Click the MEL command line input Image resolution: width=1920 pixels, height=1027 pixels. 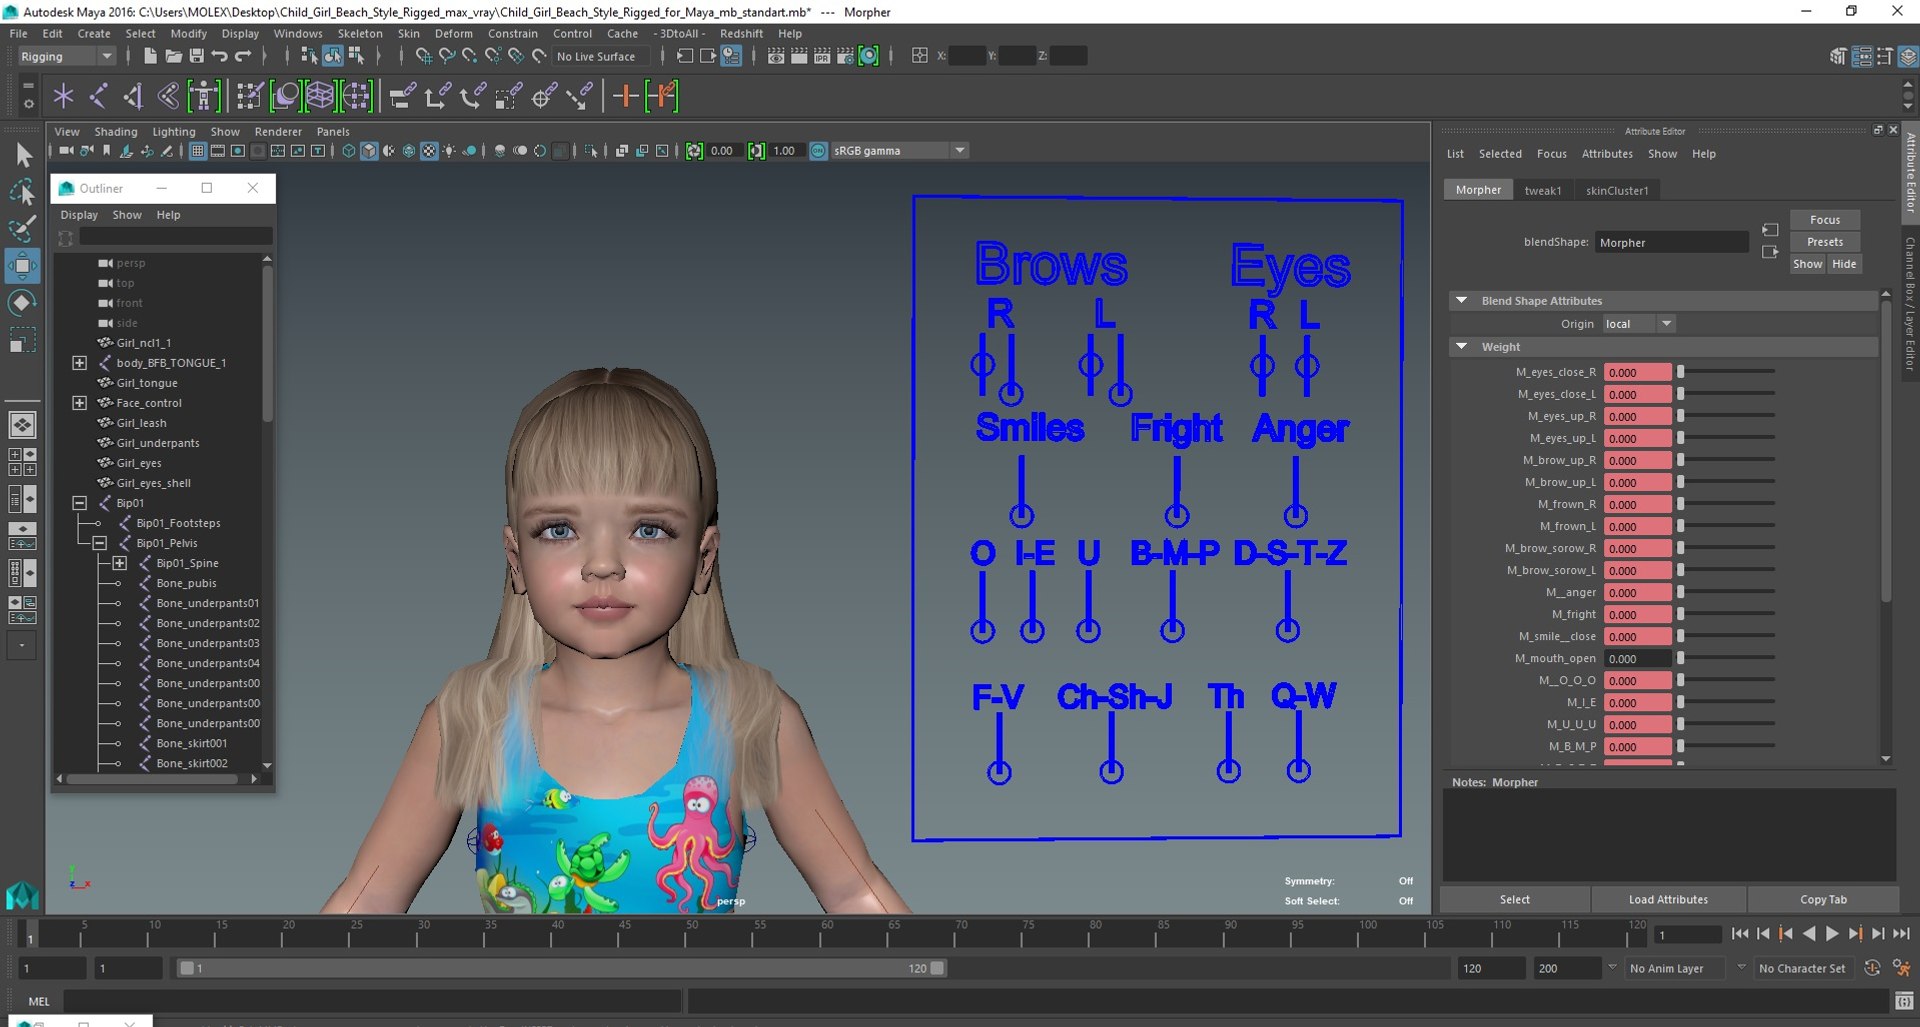pyautogui.click(x=372, y=1001)
